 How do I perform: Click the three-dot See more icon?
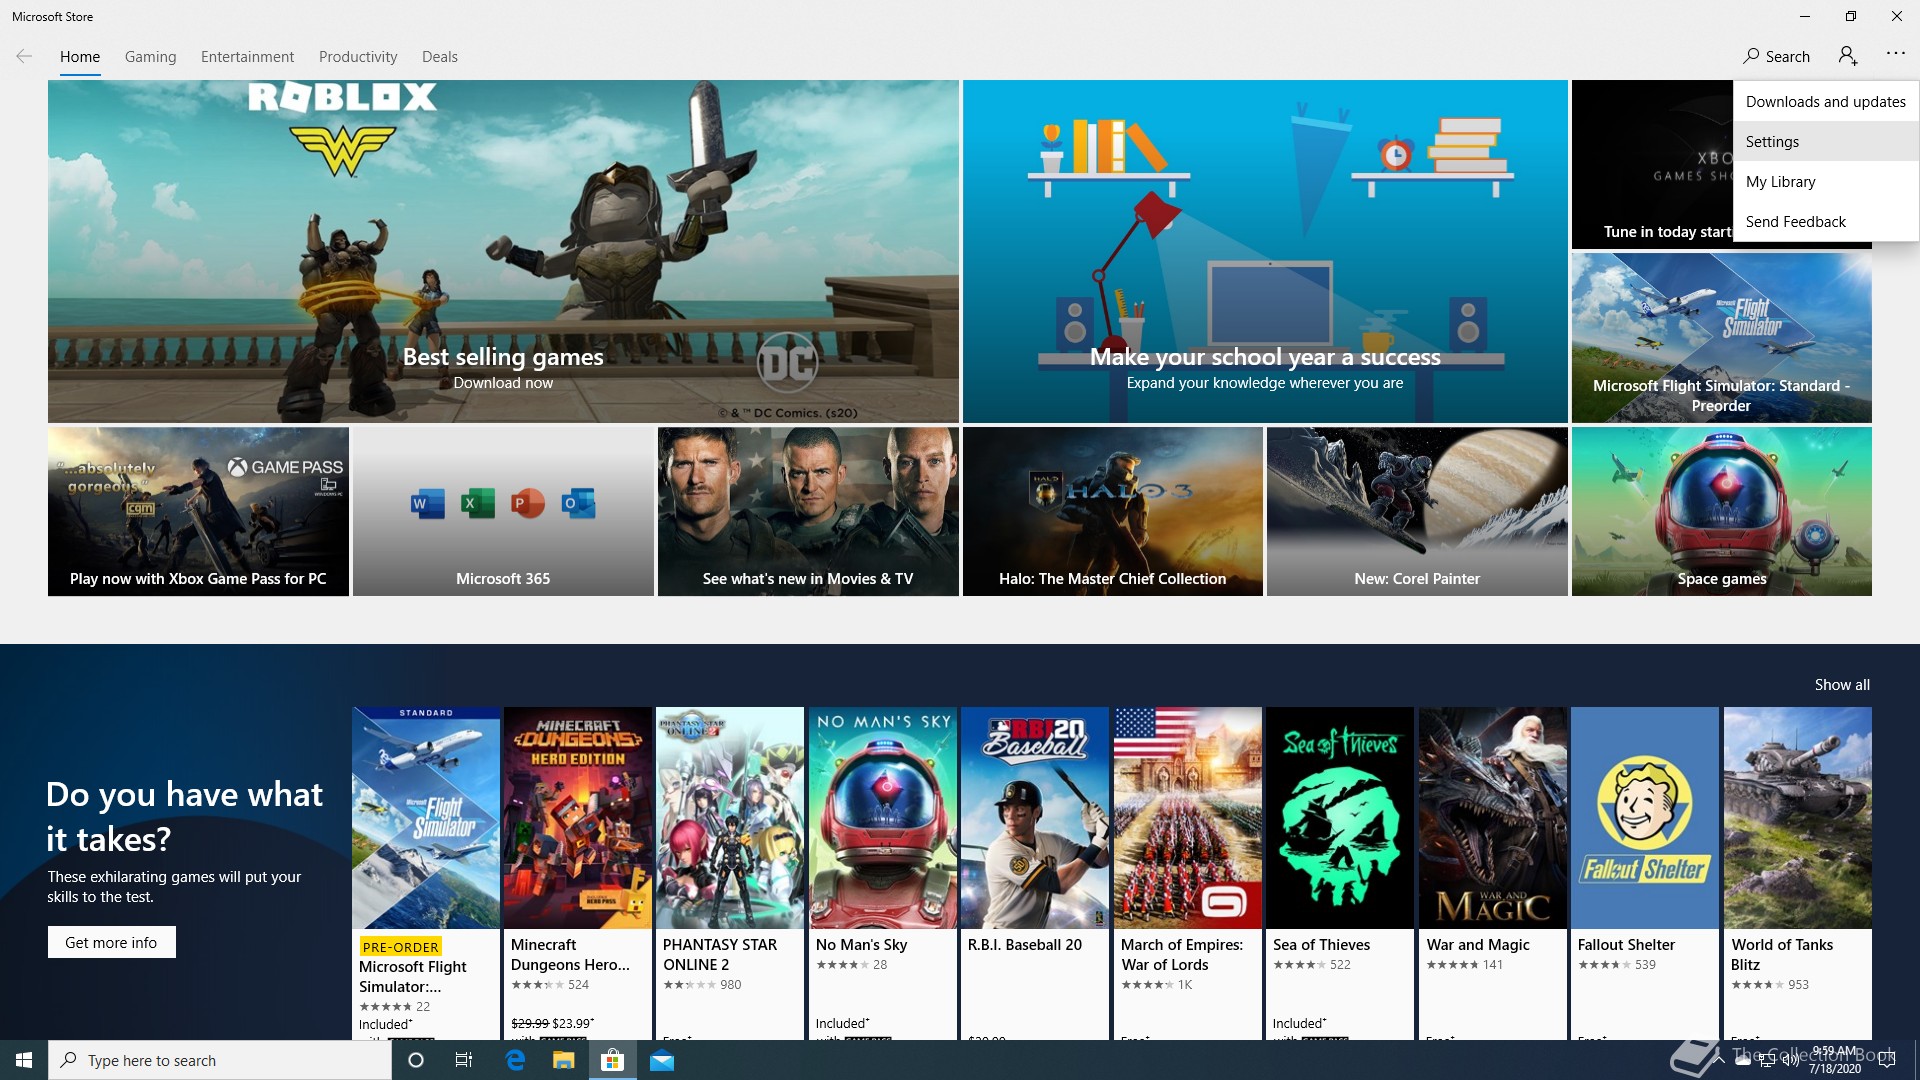tap(1896, 53)
